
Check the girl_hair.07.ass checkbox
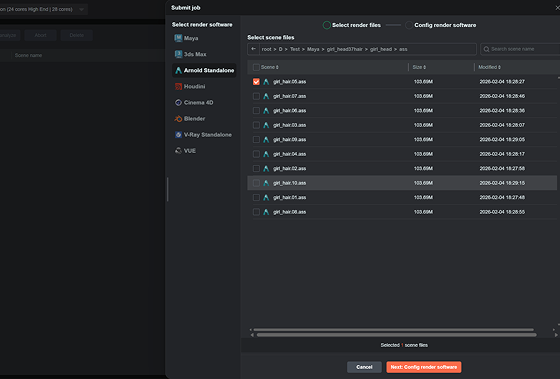pyautogui.click(x=256, y=96)
